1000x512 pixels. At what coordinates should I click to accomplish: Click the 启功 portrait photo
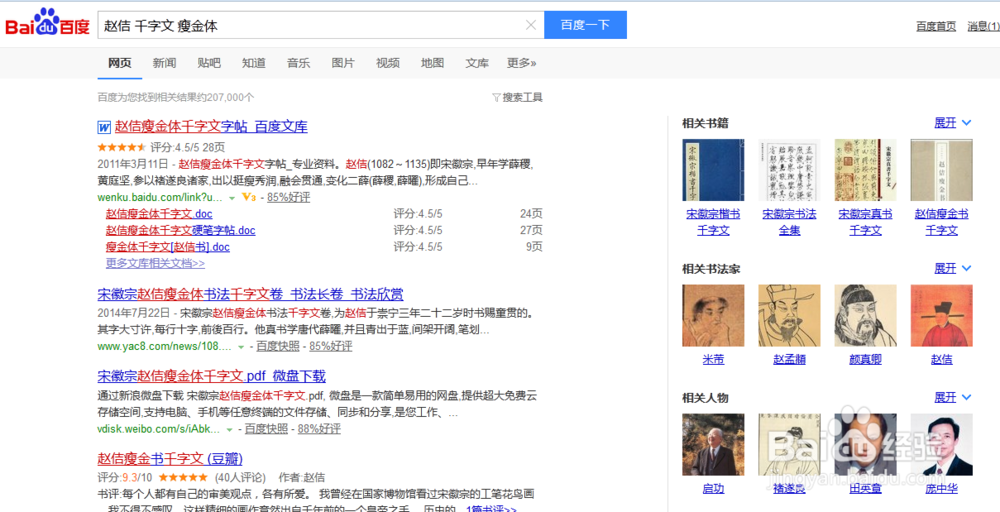(713, 444)
